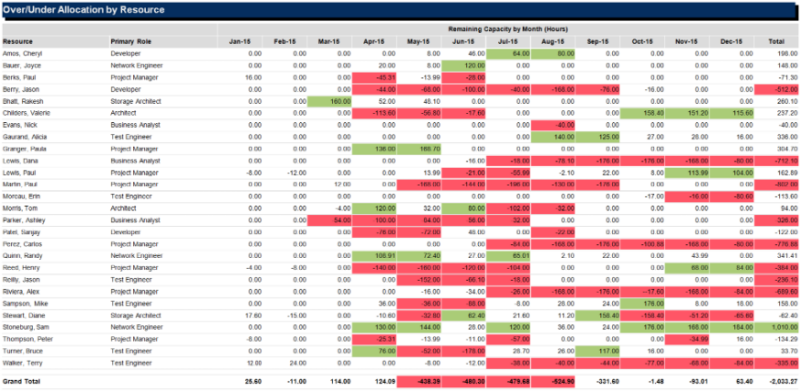Viewport: 800px width, 391px height.
Task: Select green 140.00 Aug-15 cell for Gaurand, Alicia
Action: [553, 137]
